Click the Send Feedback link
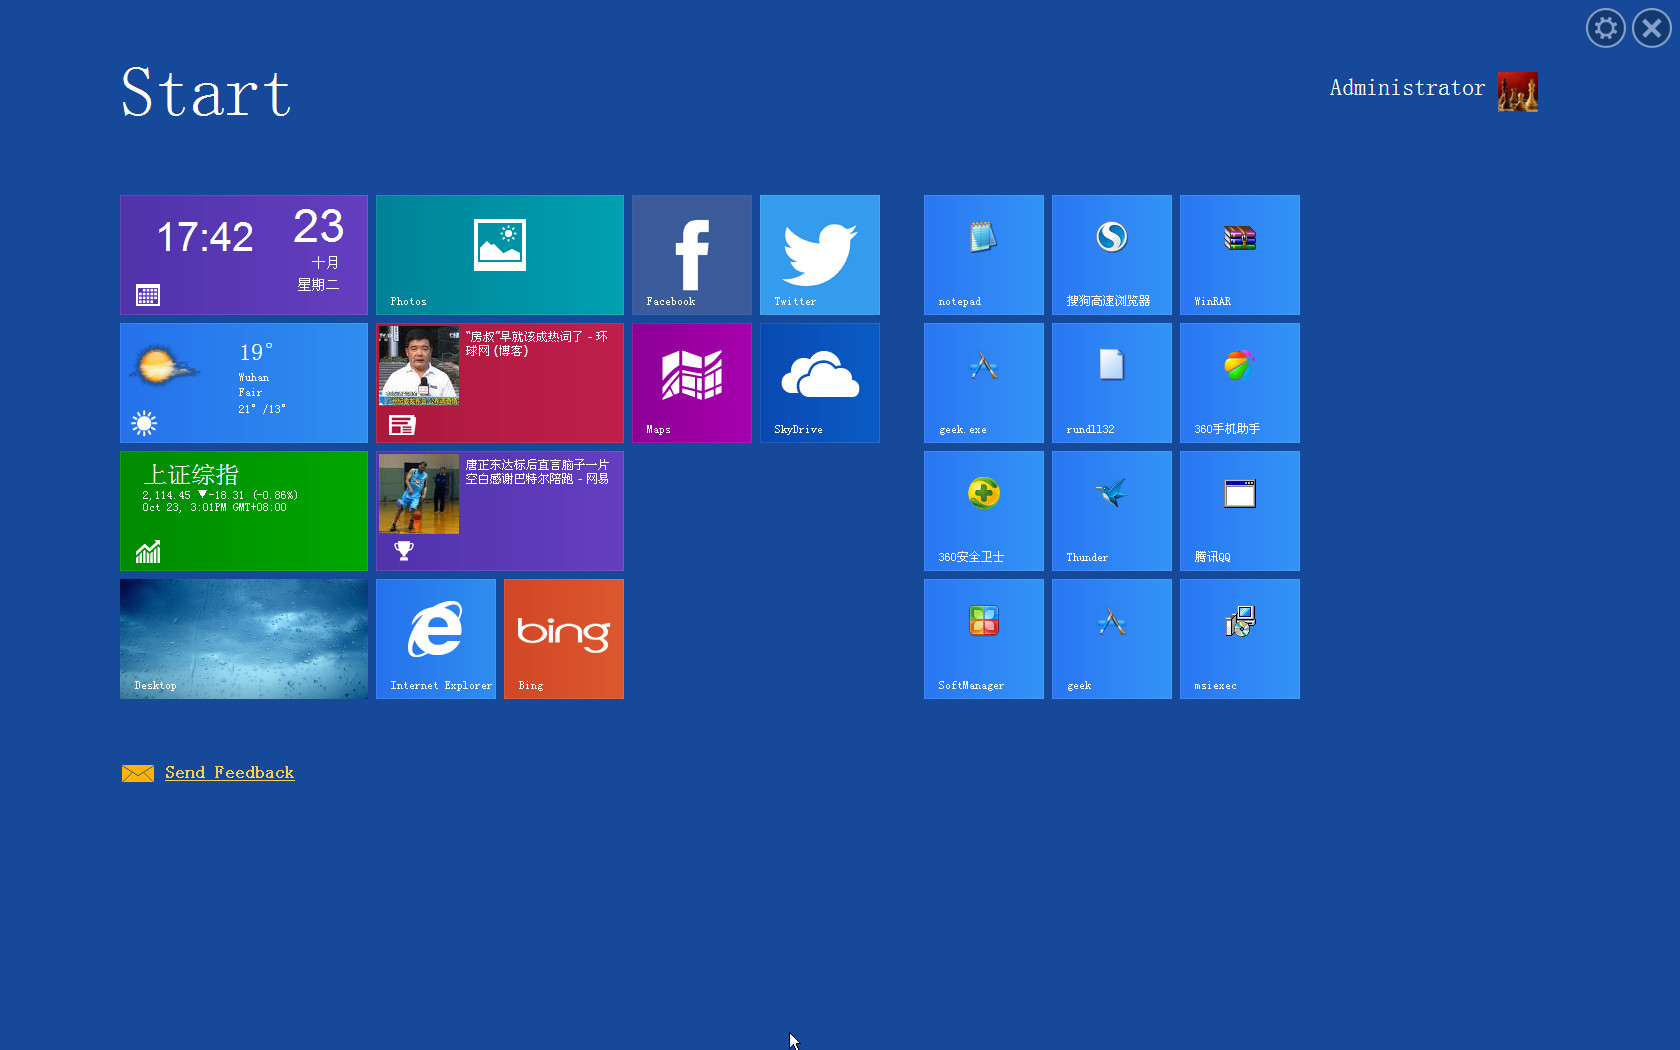1680x1050 pixels. [230, 773]
